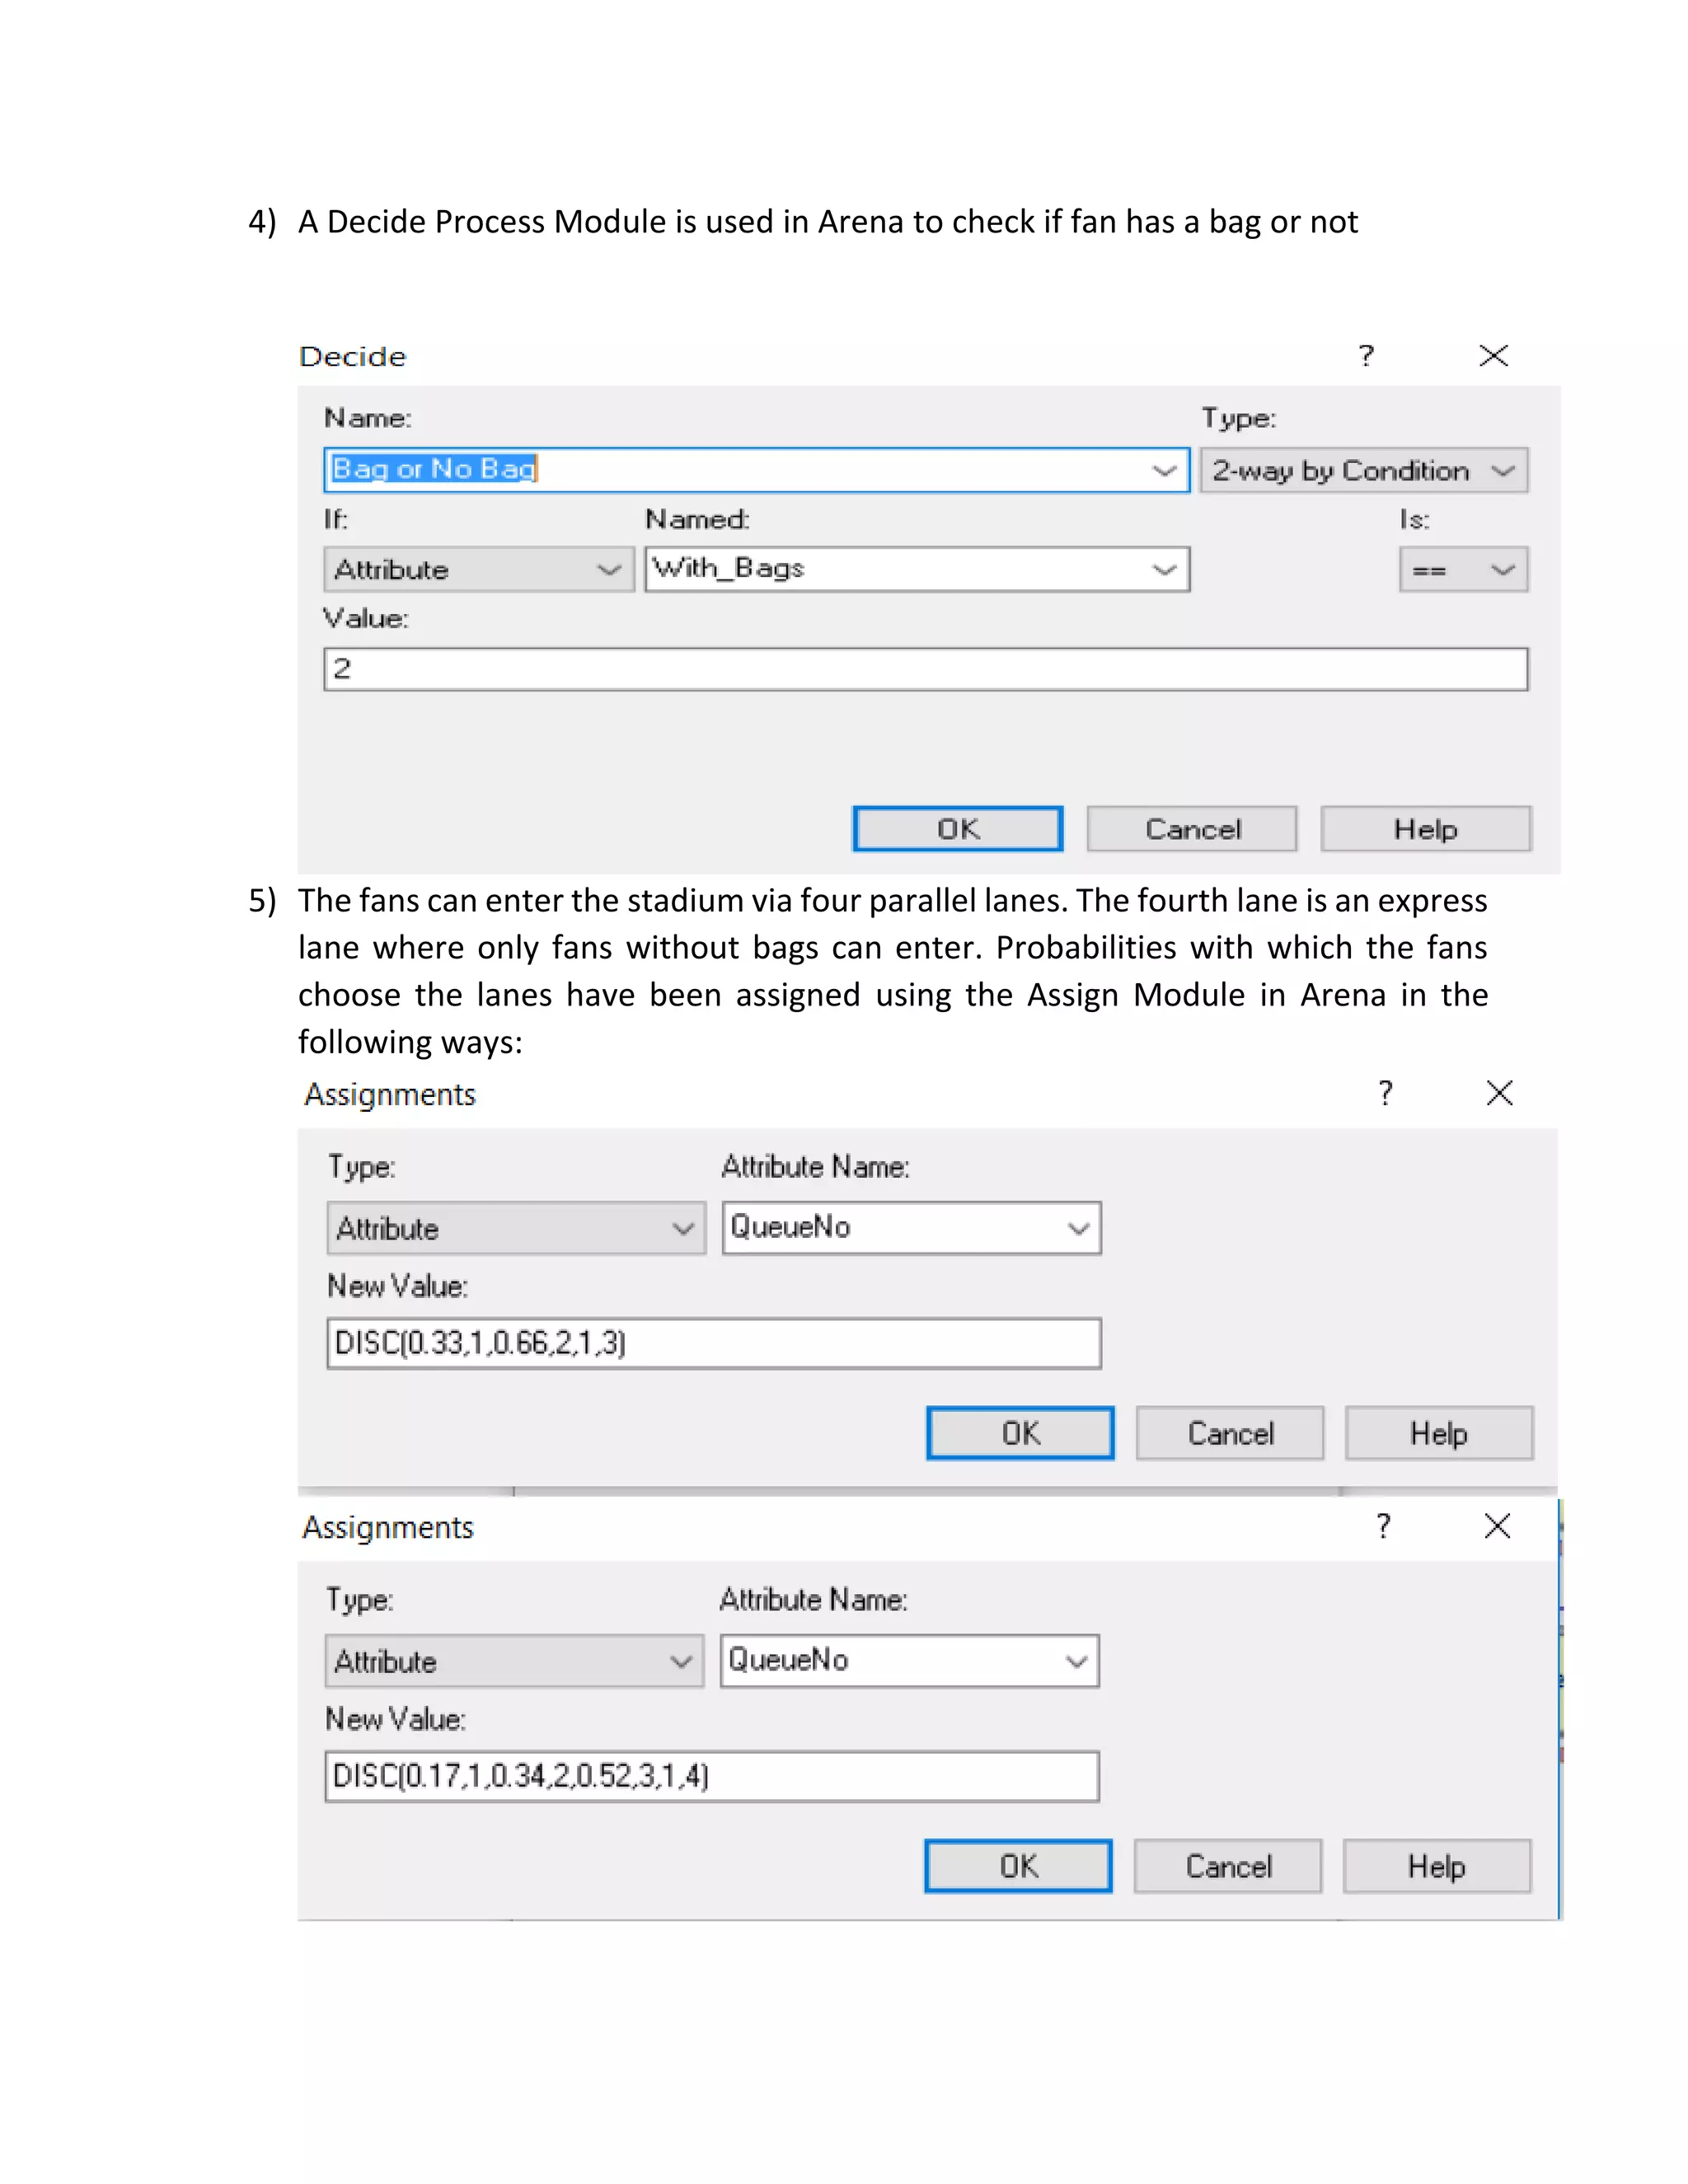1688x2184 pixels.
Task: Close the second Assignments dialog
Action: pyautogui.click(x=1497, y=1526)
